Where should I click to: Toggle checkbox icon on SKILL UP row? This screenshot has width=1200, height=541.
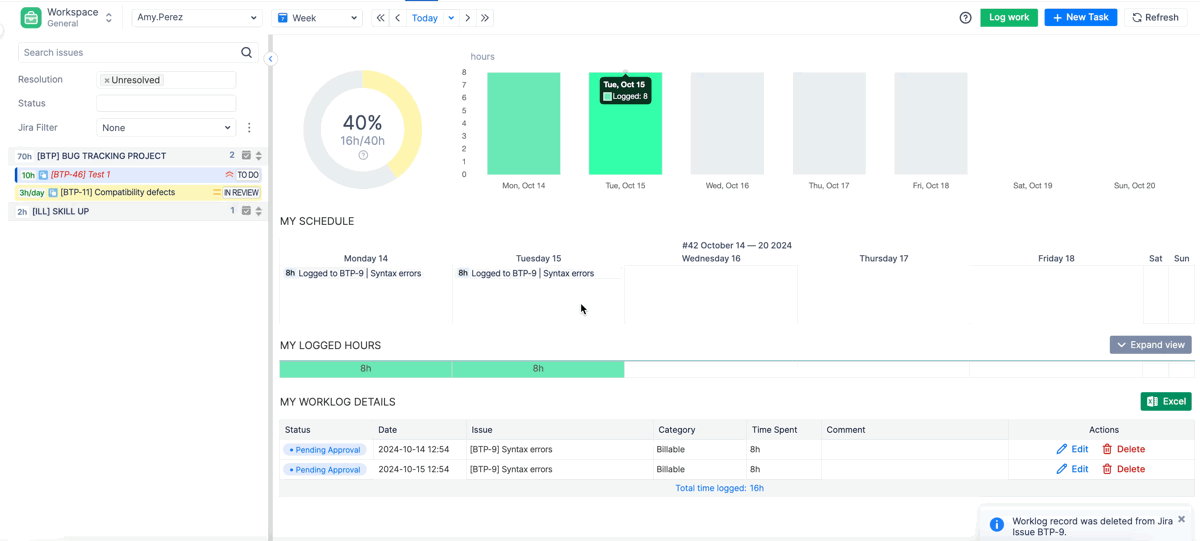pyautogui.click(x=246, y=211)
